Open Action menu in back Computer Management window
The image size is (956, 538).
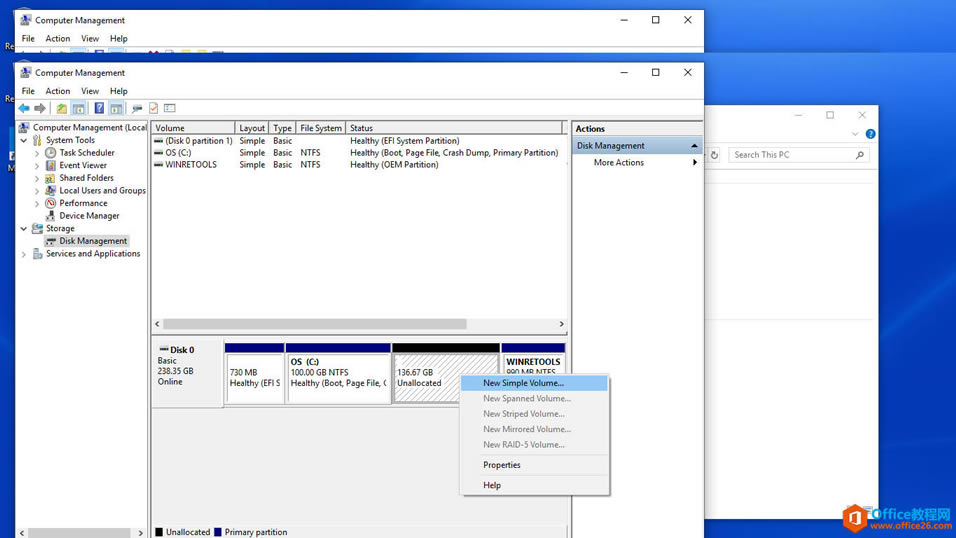click(58, 38)
